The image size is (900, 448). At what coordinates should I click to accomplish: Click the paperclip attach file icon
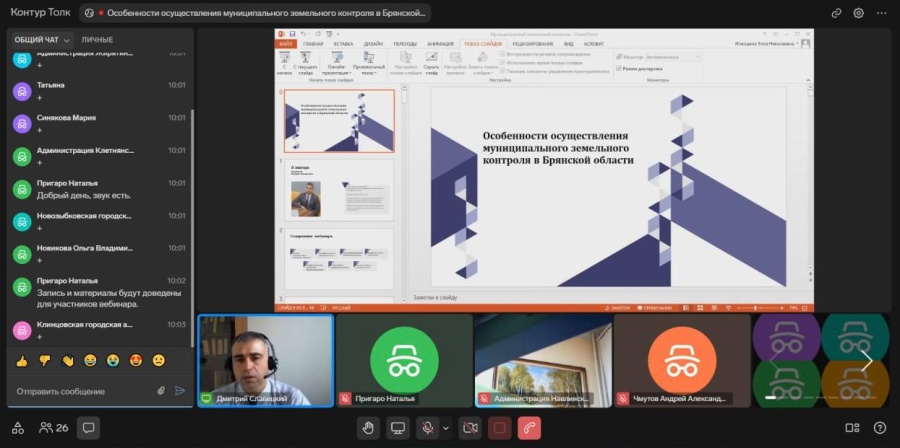pos(161,391)
